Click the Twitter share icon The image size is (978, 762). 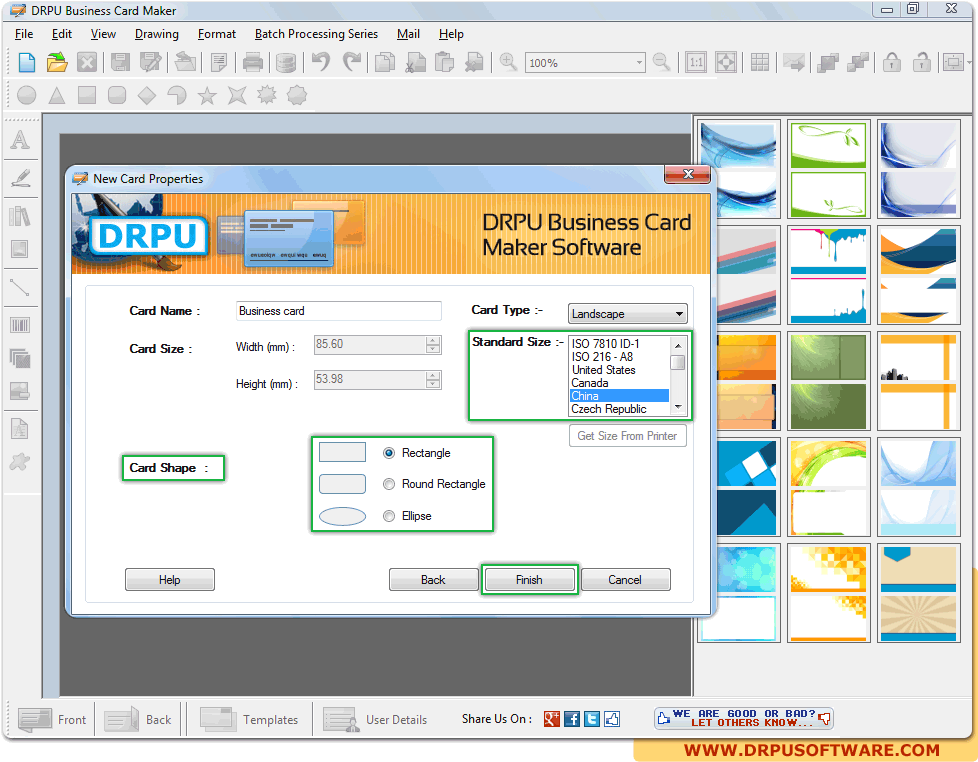592,719
